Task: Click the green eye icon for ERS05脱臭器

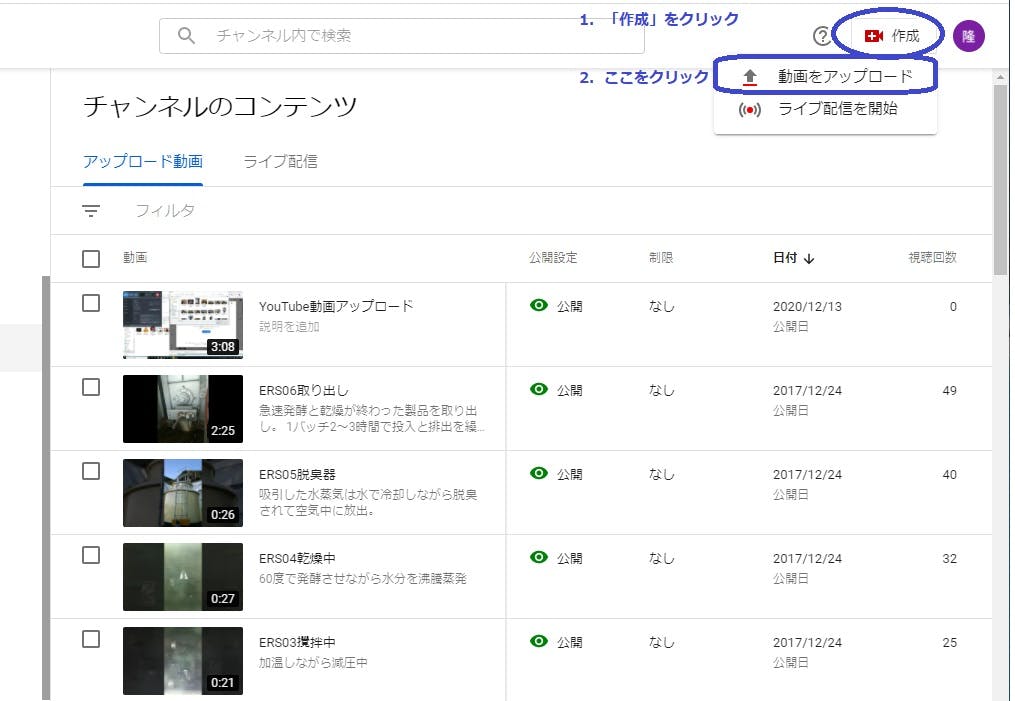Action: pyautogui.click(x=539, y=474)
